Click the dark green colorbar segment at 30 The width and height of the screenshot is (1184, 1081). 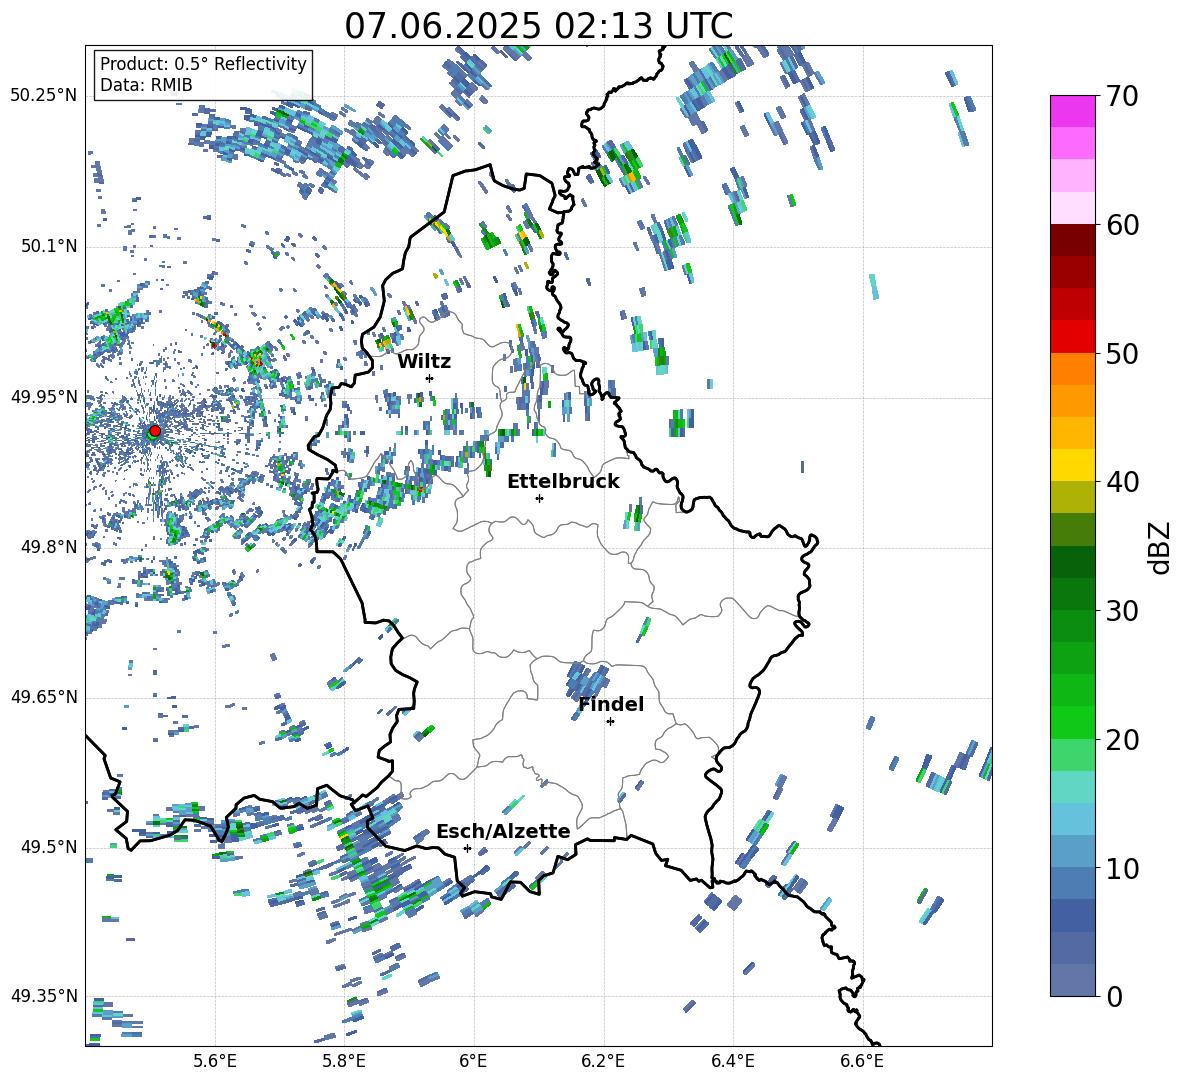[x=1072, y=594]
